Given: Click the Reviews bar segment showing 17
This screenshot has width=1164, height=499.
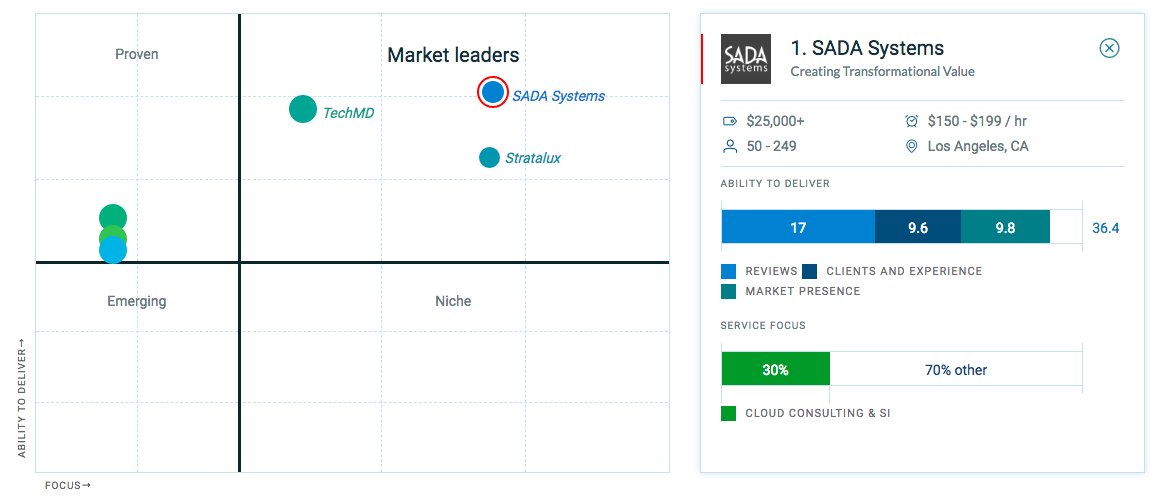Looking at the screenshot, I should 798,226.
